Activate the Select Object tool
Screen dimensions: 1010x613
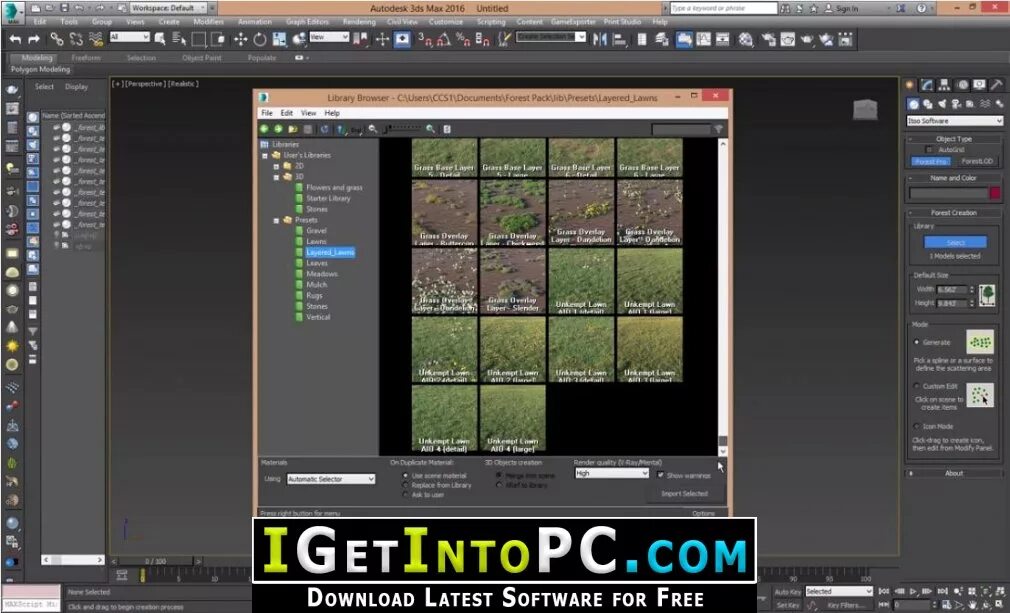point(160,39)
